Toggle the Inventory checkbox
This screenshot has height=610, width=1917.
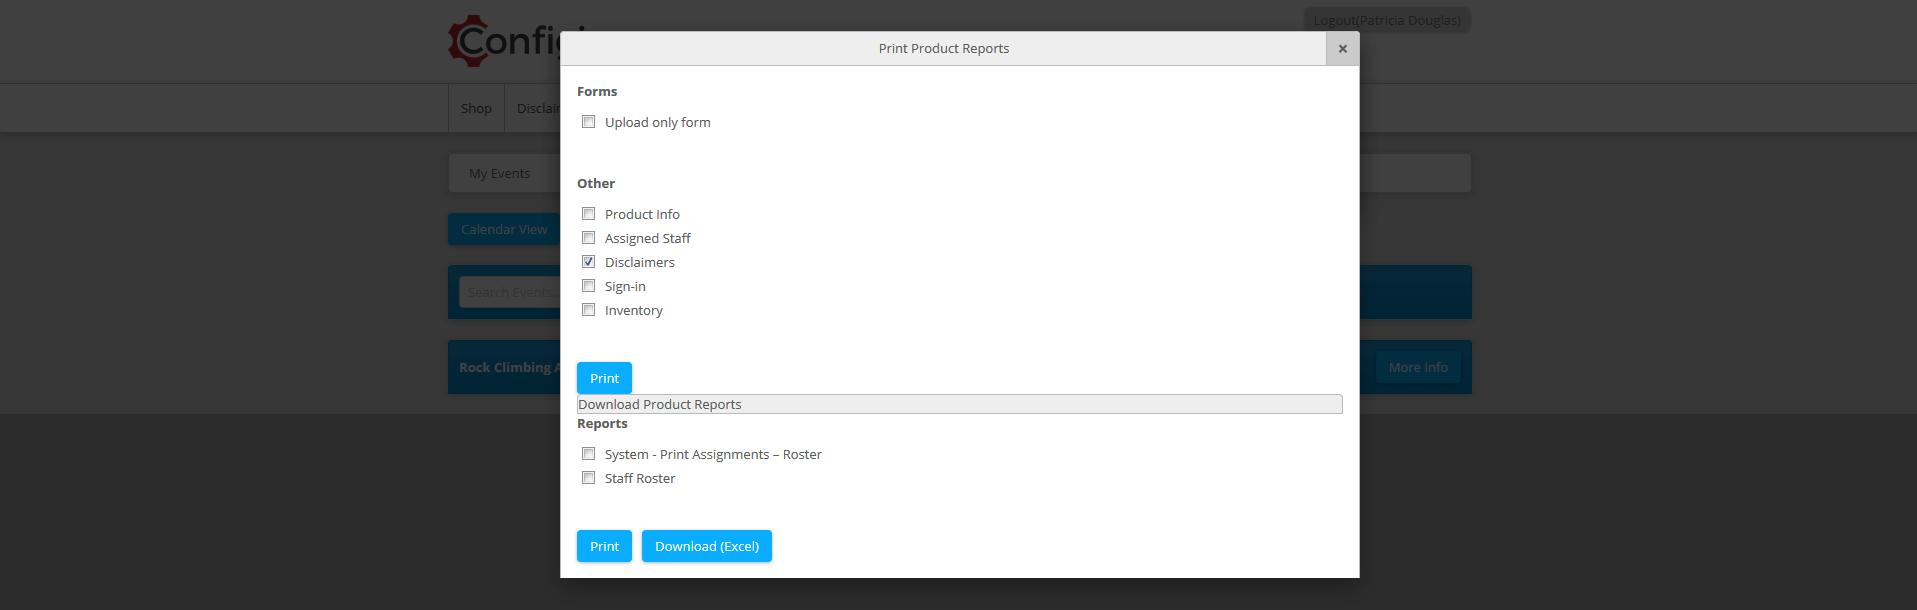589,310
